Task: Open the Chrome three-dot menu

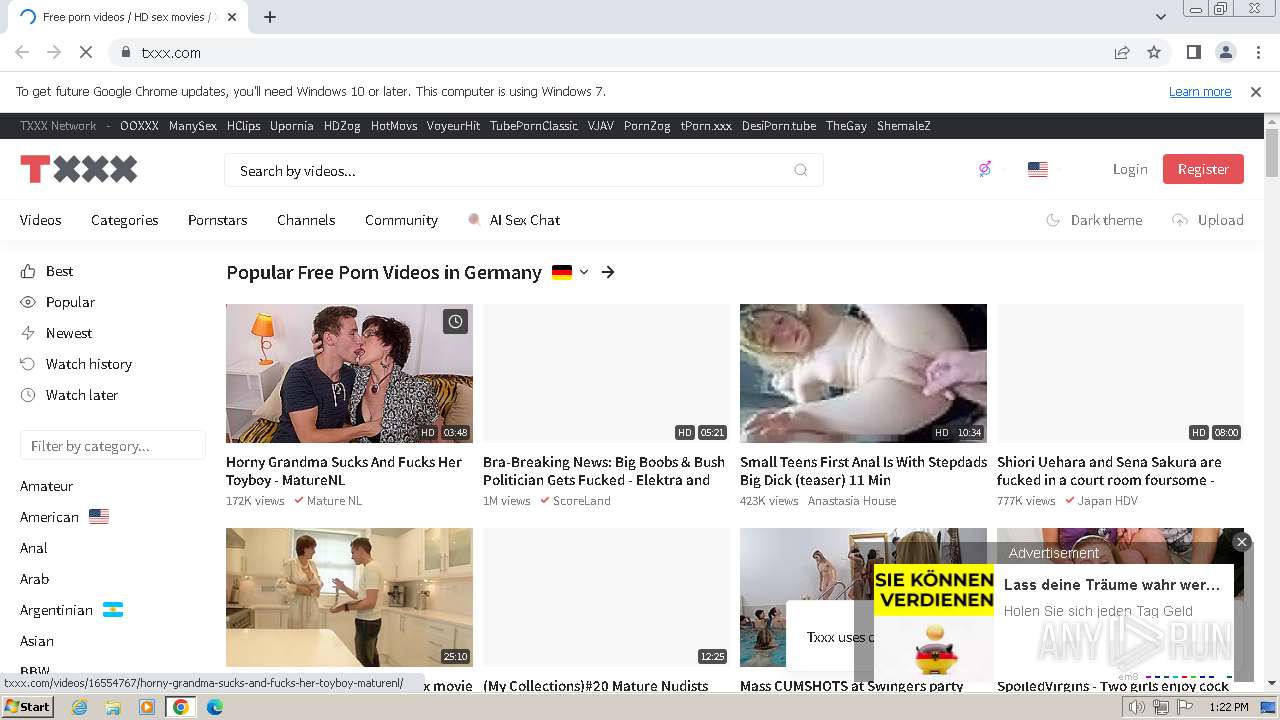Action: (1257, 52)
